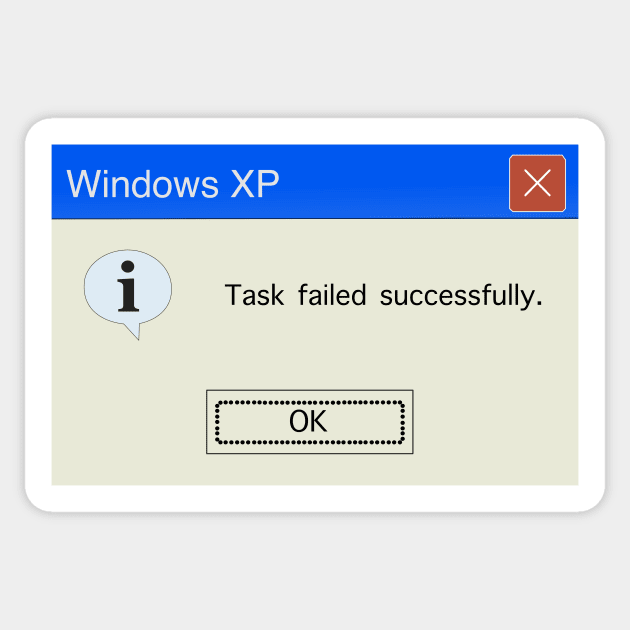The image size is (630, 630).
Task: Click the OK button's solid outer border
Action: coord(309,390)
